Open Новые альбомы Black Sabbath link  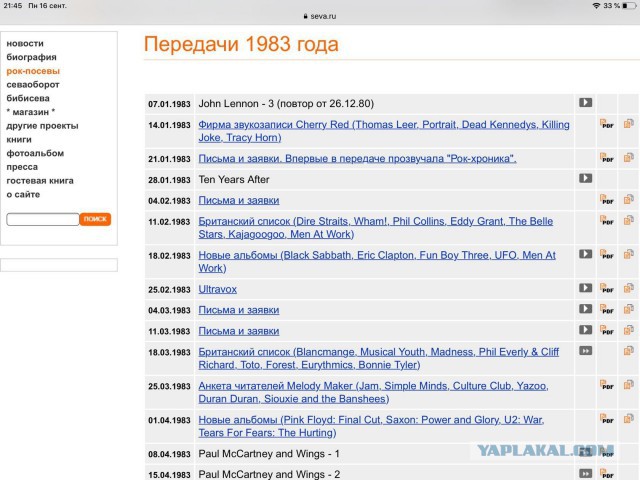[377, 262]
